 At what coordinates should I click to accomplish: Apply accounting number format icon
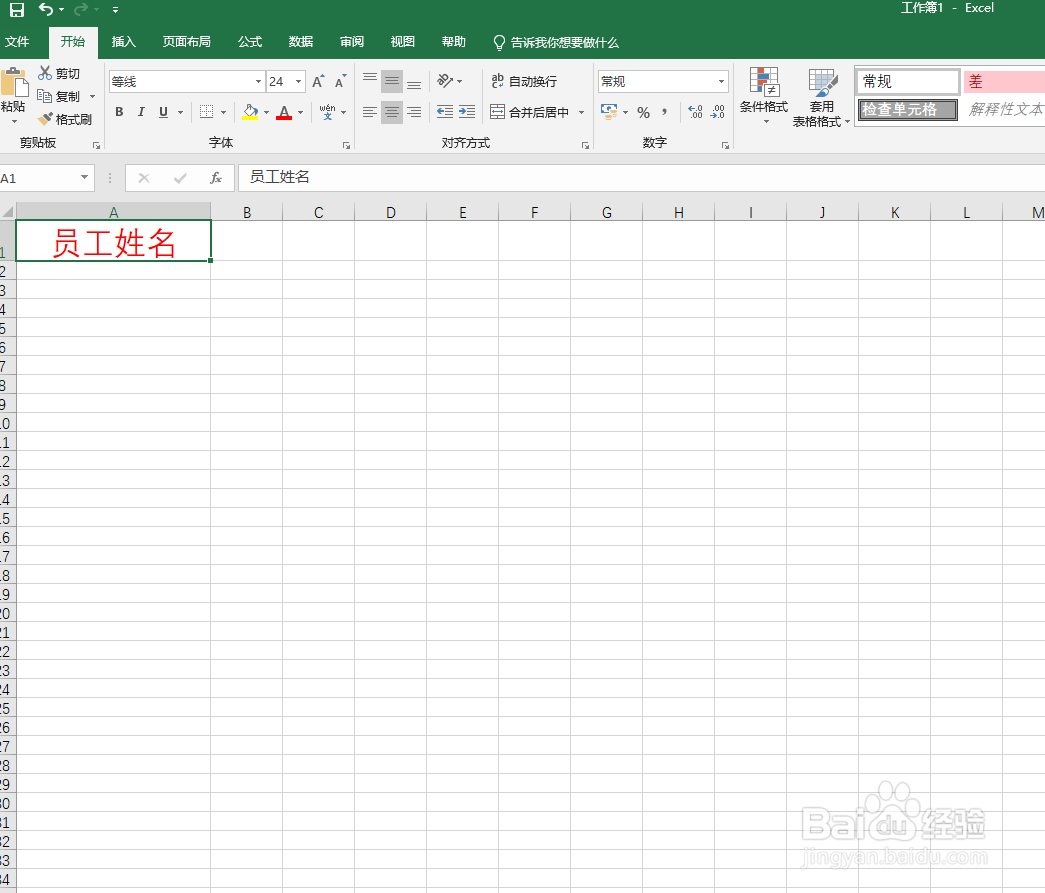609,111
